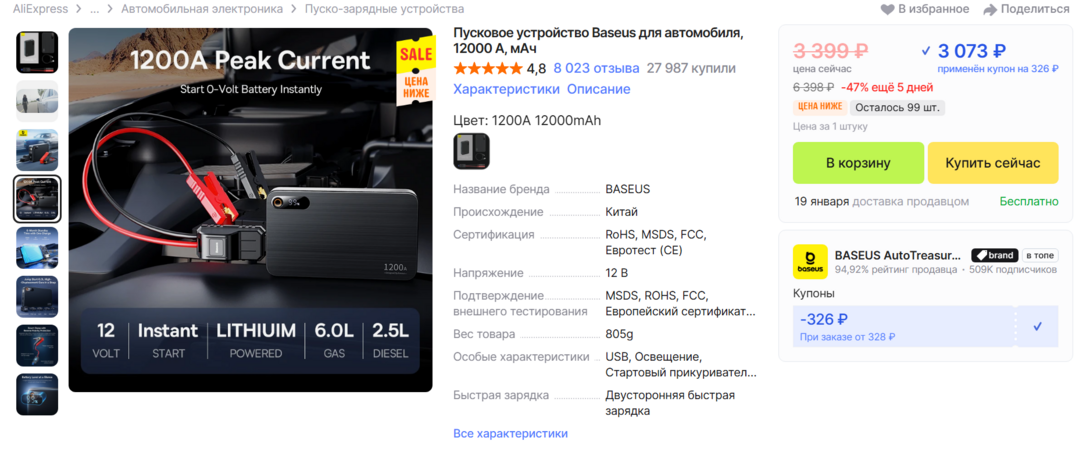The width and height of the screenshot is (1090, 466).
Task: Toggle the -326 ₽ coupon checkmark
Action: [1038, 326]
